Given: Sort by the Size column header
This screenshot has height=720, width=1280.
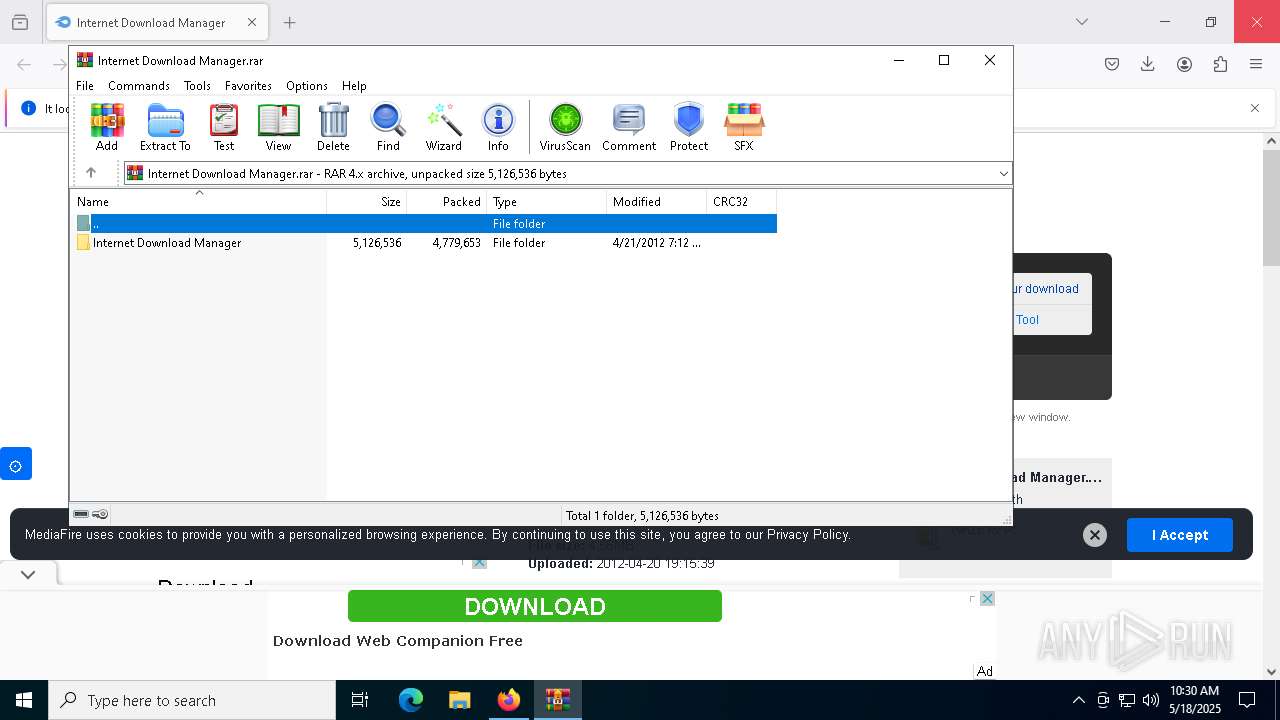Looking at the screenshot, I should tap(367, 201).
